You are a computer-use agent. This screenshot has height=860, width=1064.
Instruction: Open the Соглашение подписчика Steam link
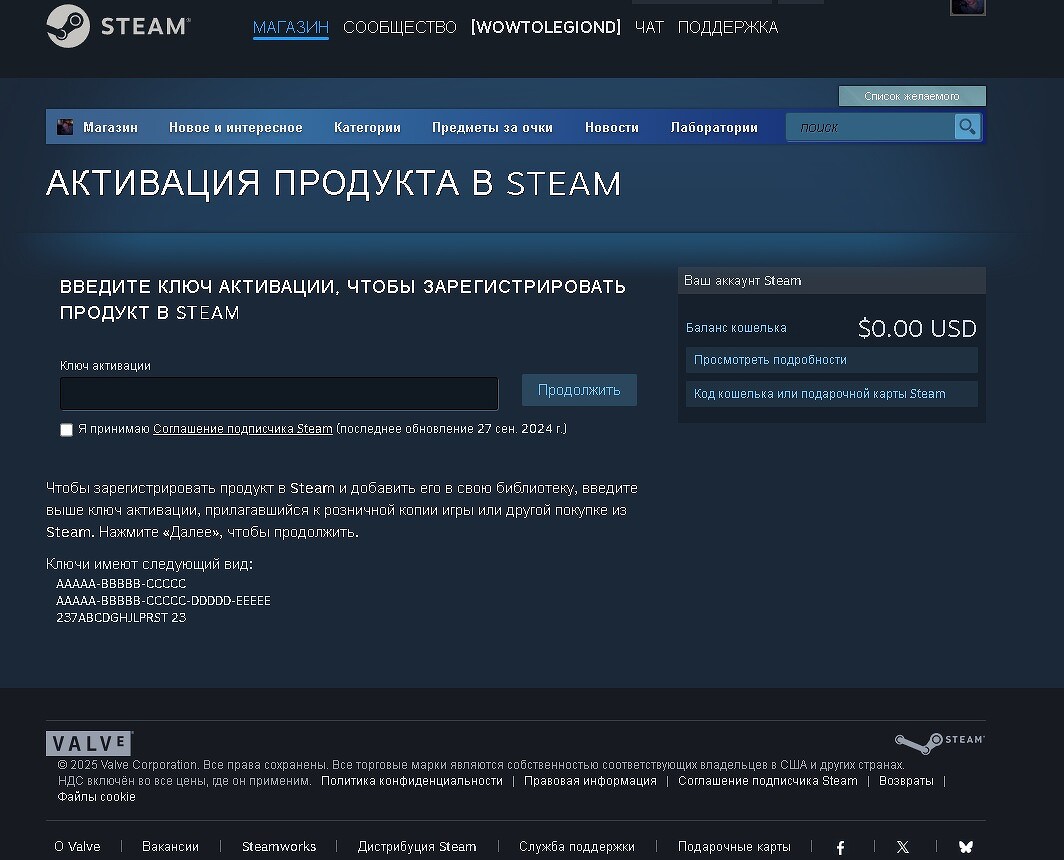pos(242,429)
